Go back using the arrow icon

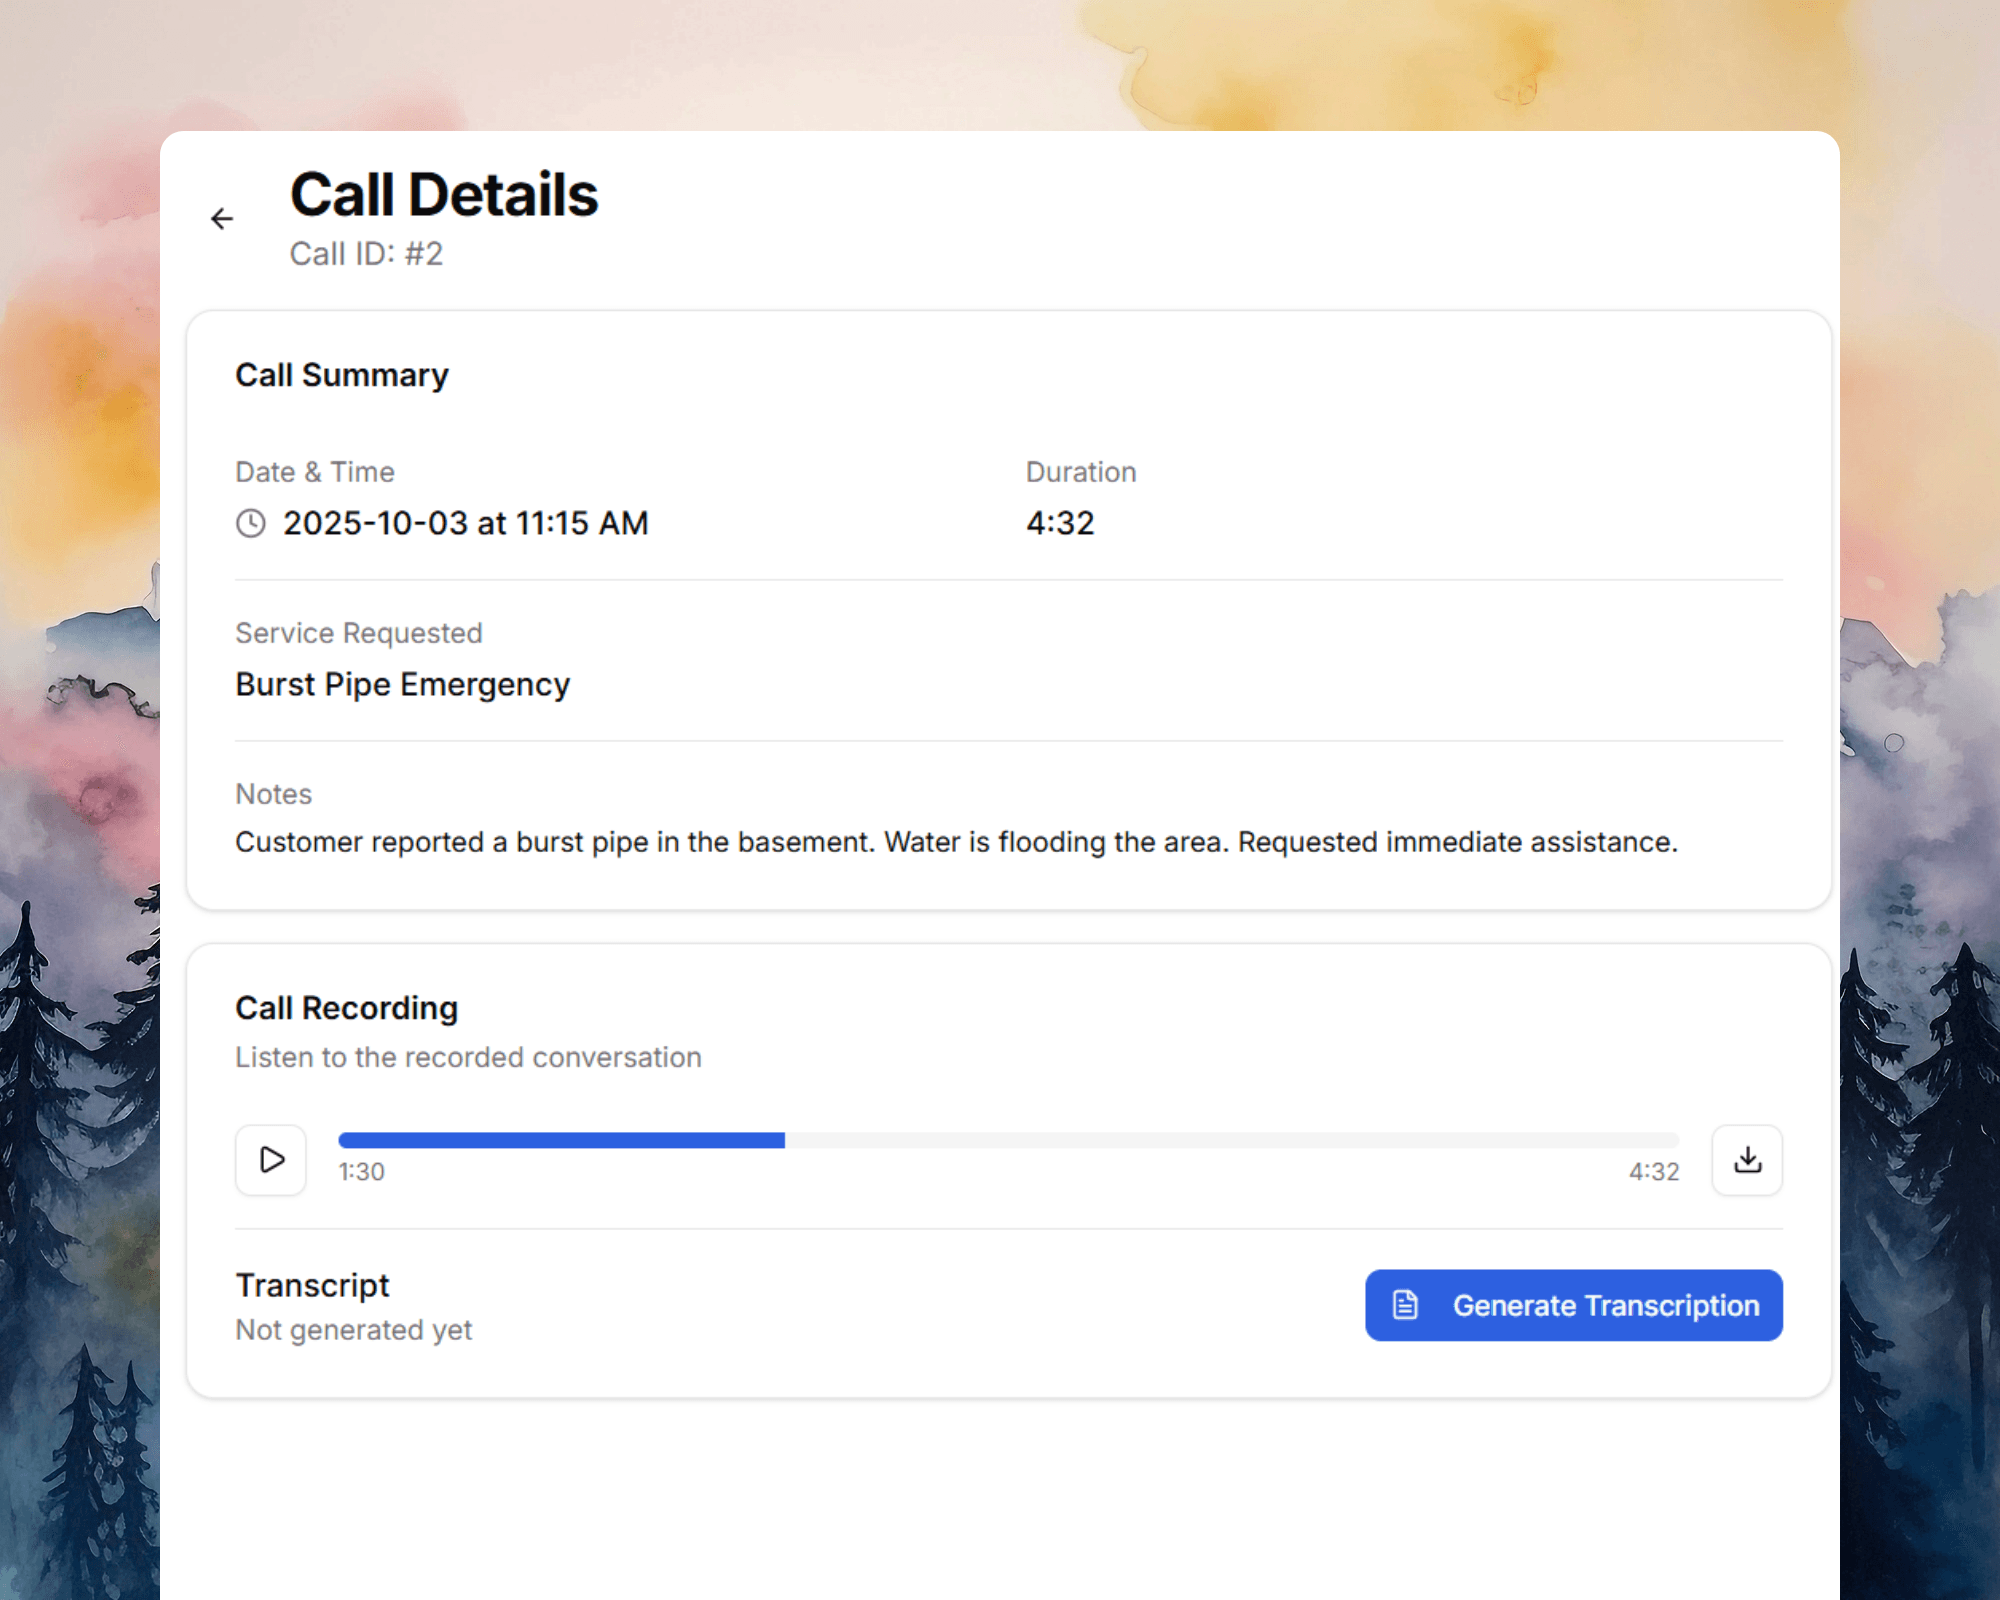coord(222,218)
